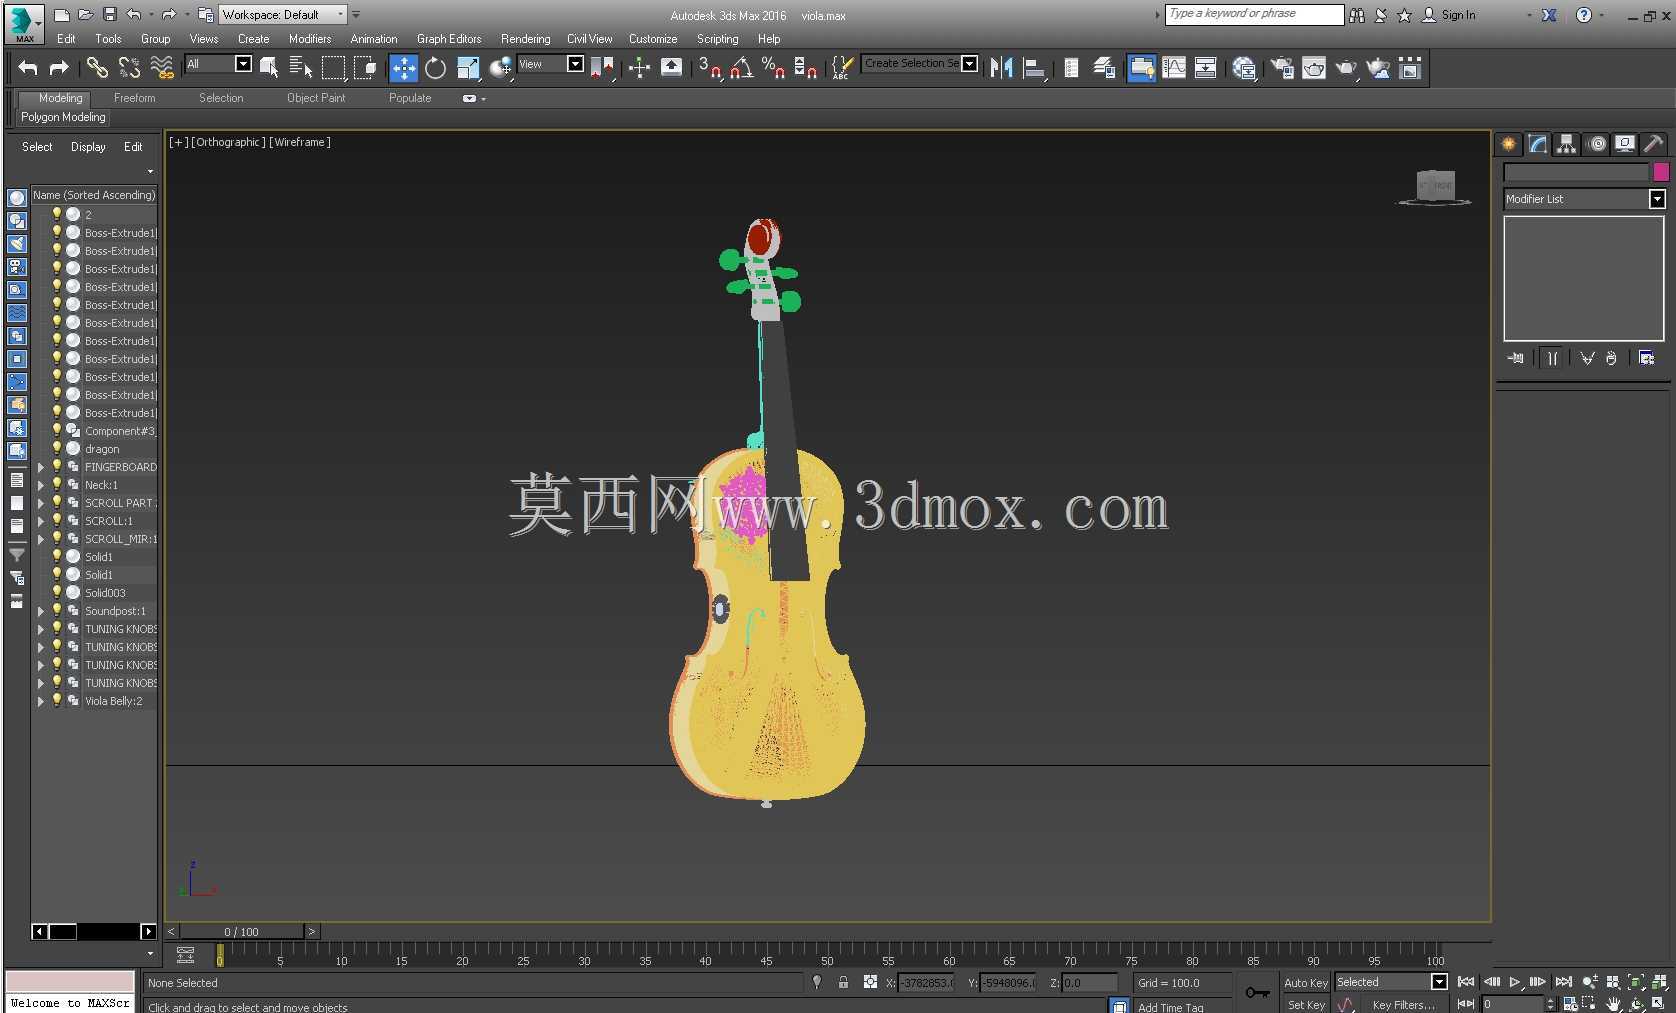
Task: Expand the Viola Belly:2 tree item
Action: coord(41,701)
